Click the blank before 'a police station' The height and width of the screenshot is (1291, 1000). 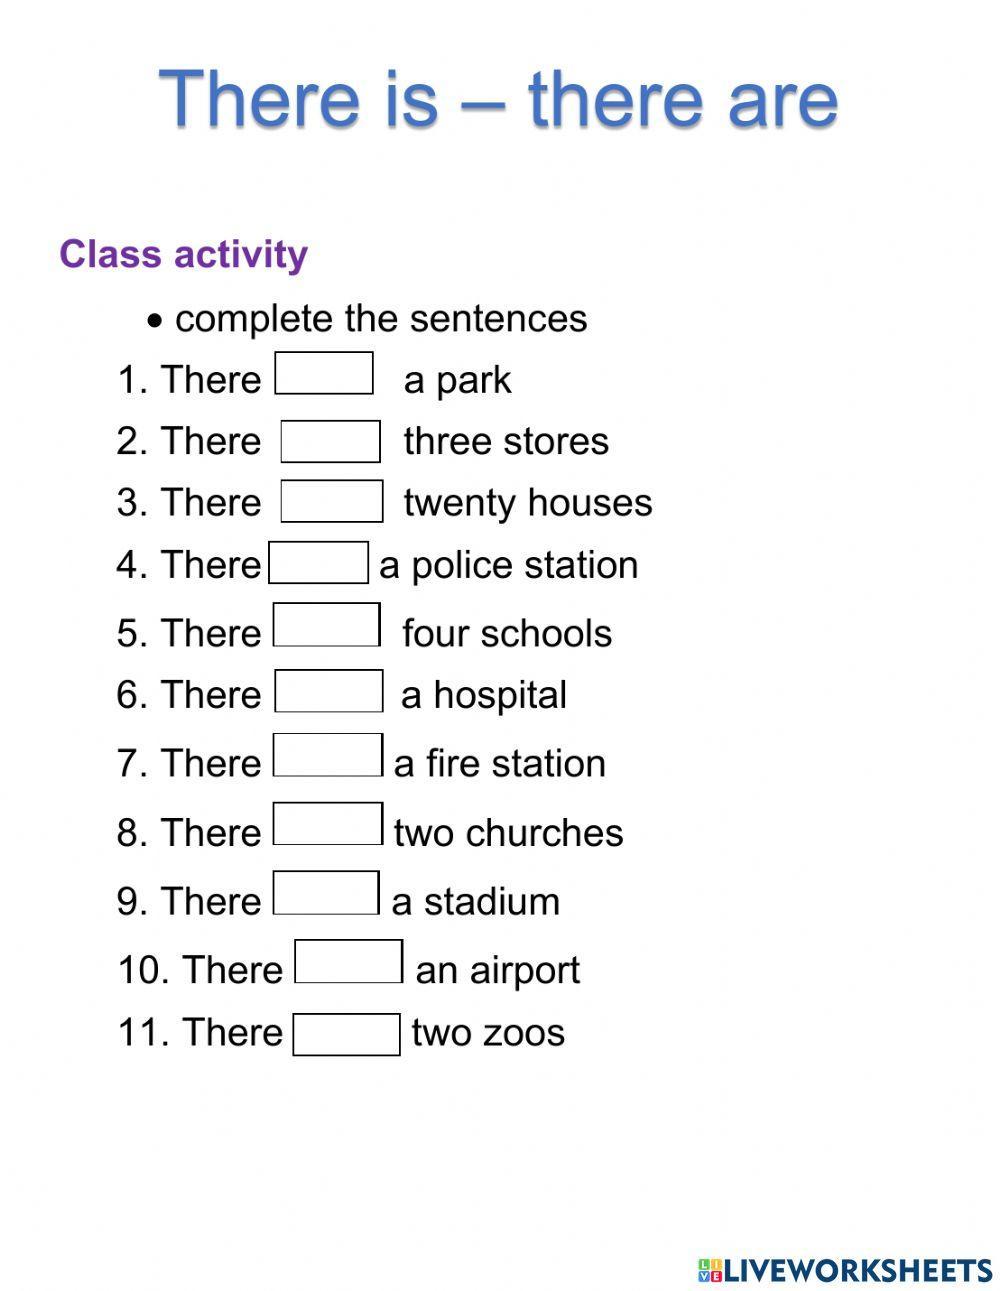(x=319, y=563)
